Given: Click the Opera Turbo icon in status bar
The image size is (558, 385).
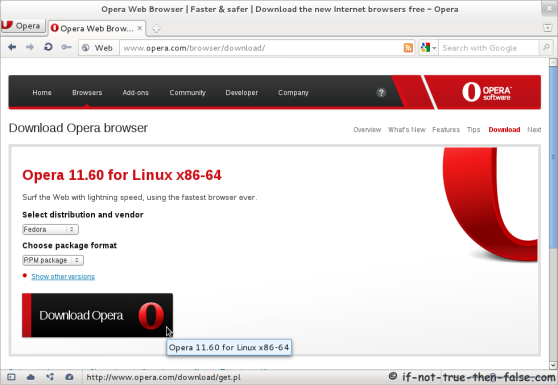Looking at the screenshot, I should pos(69,377).
